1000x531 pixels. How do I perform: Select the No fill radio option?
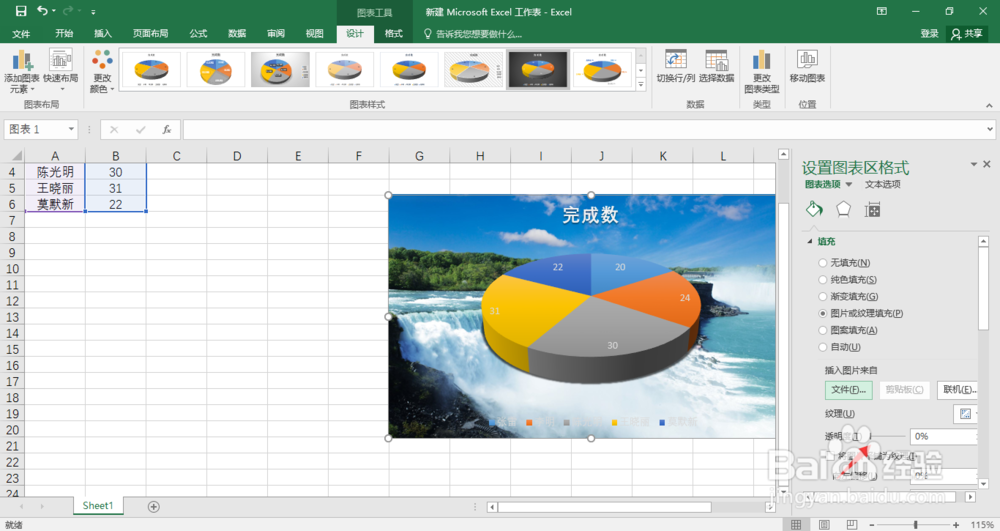[823, 263]
